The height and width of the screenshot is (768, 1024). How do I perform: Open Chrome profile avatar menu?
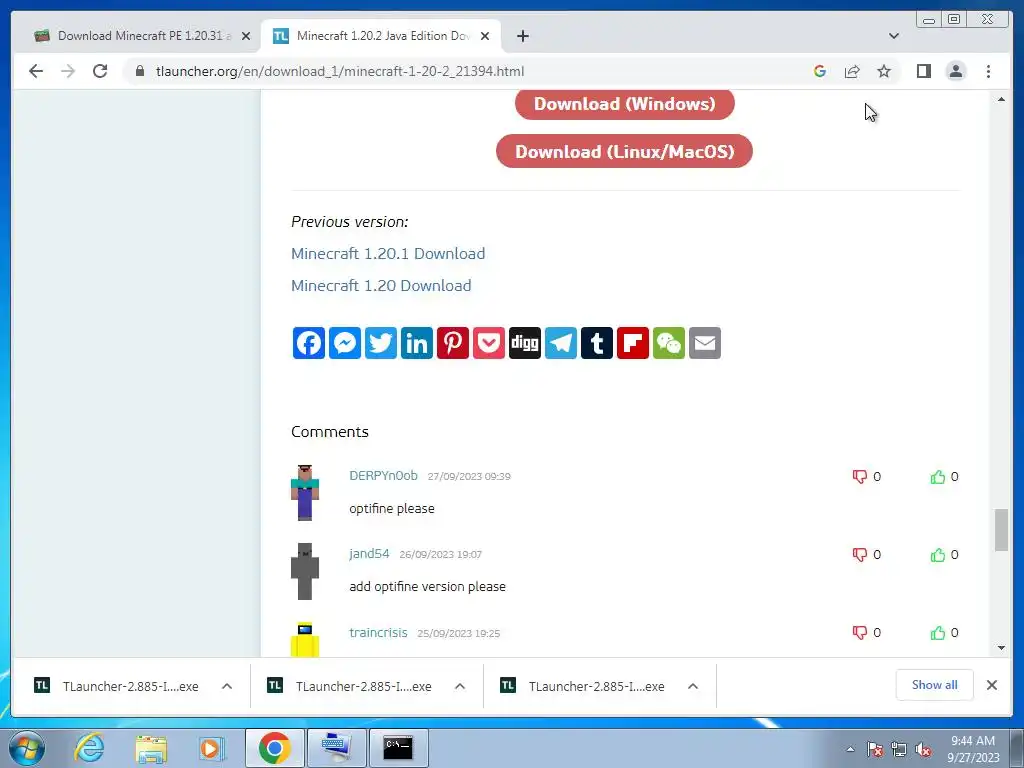coord(955,71)
